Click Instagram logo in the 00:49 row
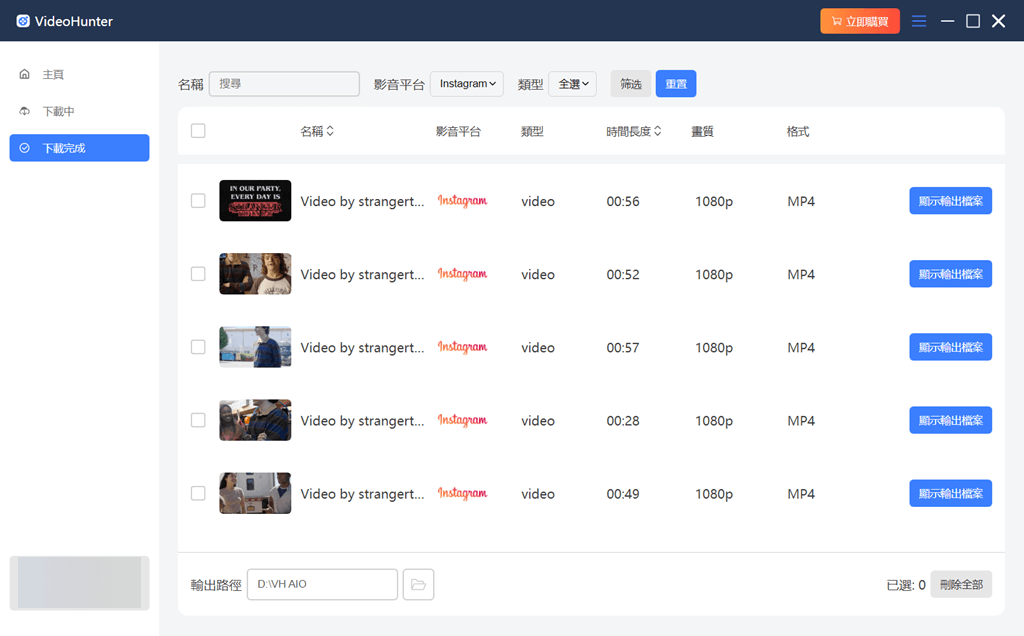The image size is (1024, 636). tap(462, 493)
